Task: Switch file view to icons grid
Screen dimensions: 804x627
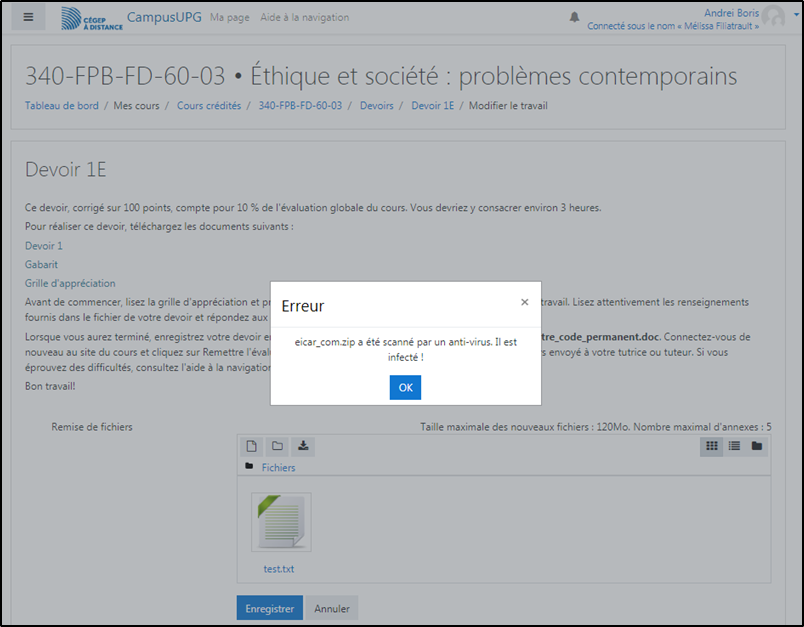Action: 712,446
